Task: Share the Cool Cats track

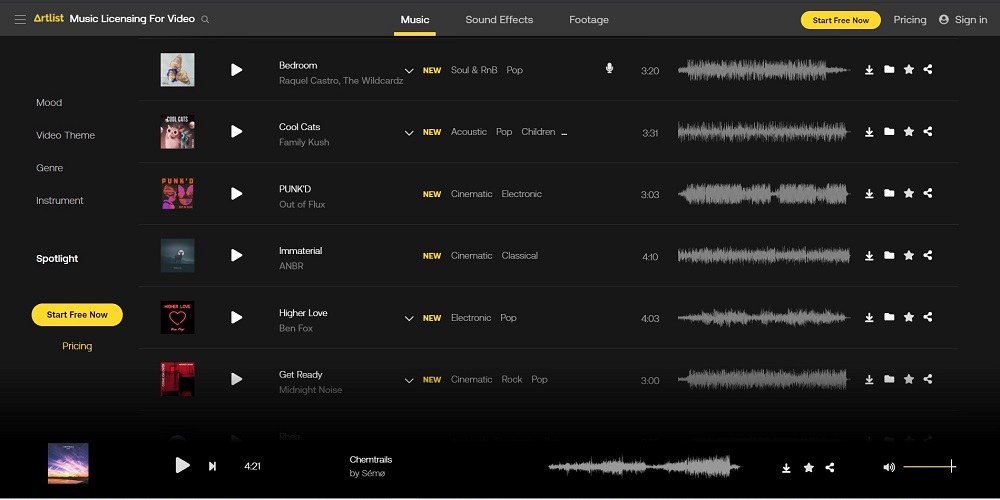Action: click(x=928, y=131)
